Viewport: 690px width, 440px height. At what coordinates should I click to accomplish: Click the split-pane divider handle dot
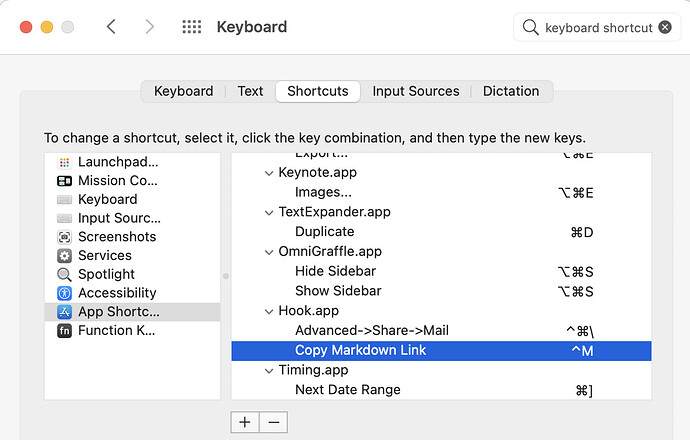click(x=226, y=276)
